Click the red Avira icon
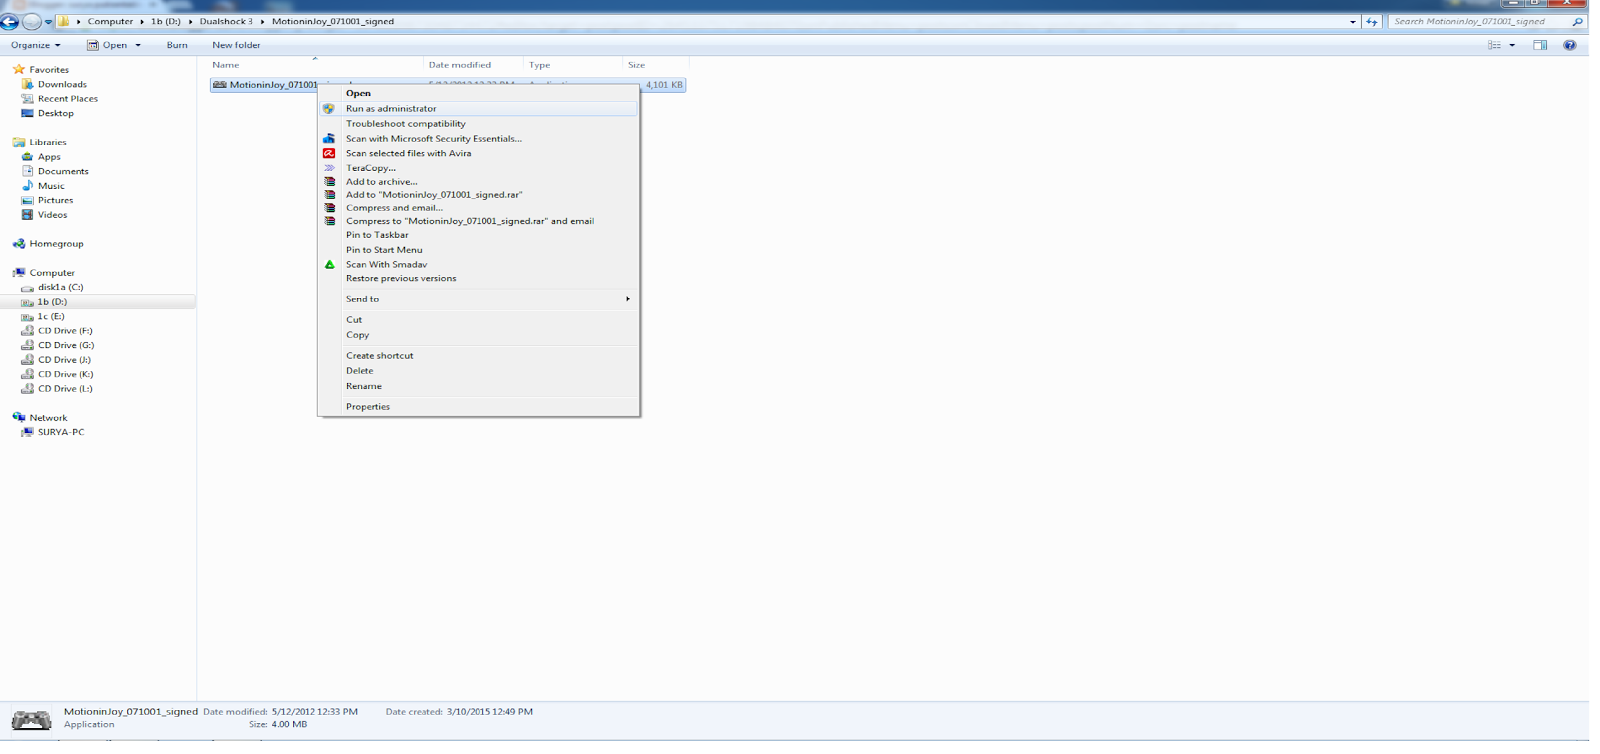 point(329,153)
